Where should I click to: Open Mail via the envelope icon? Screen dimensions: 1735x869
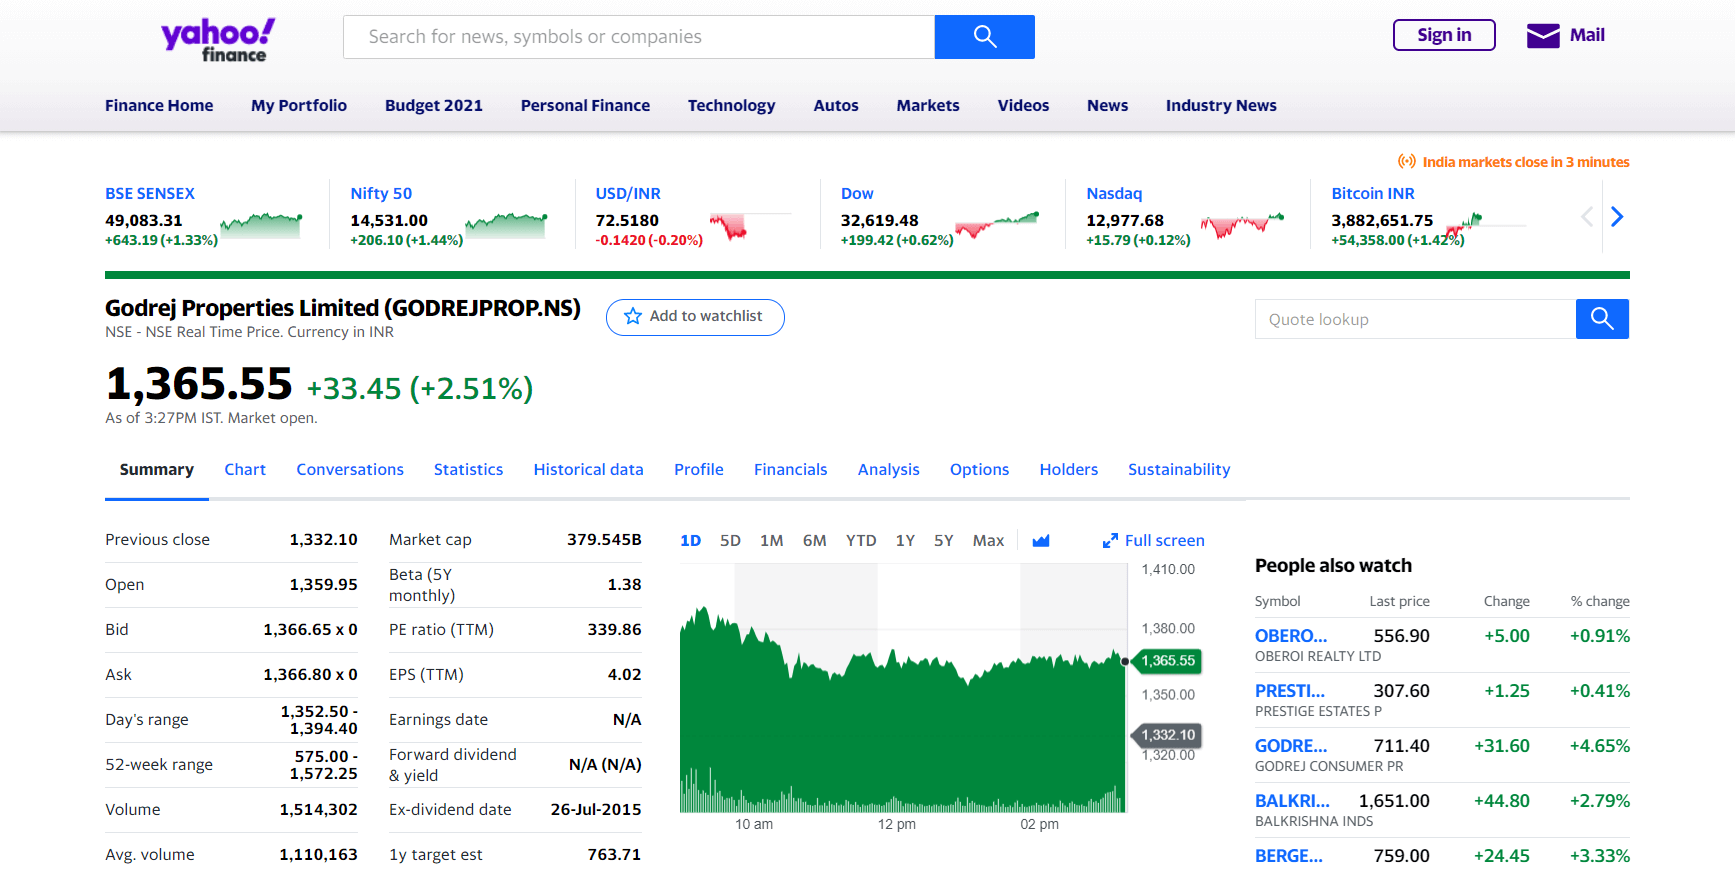1543,36
